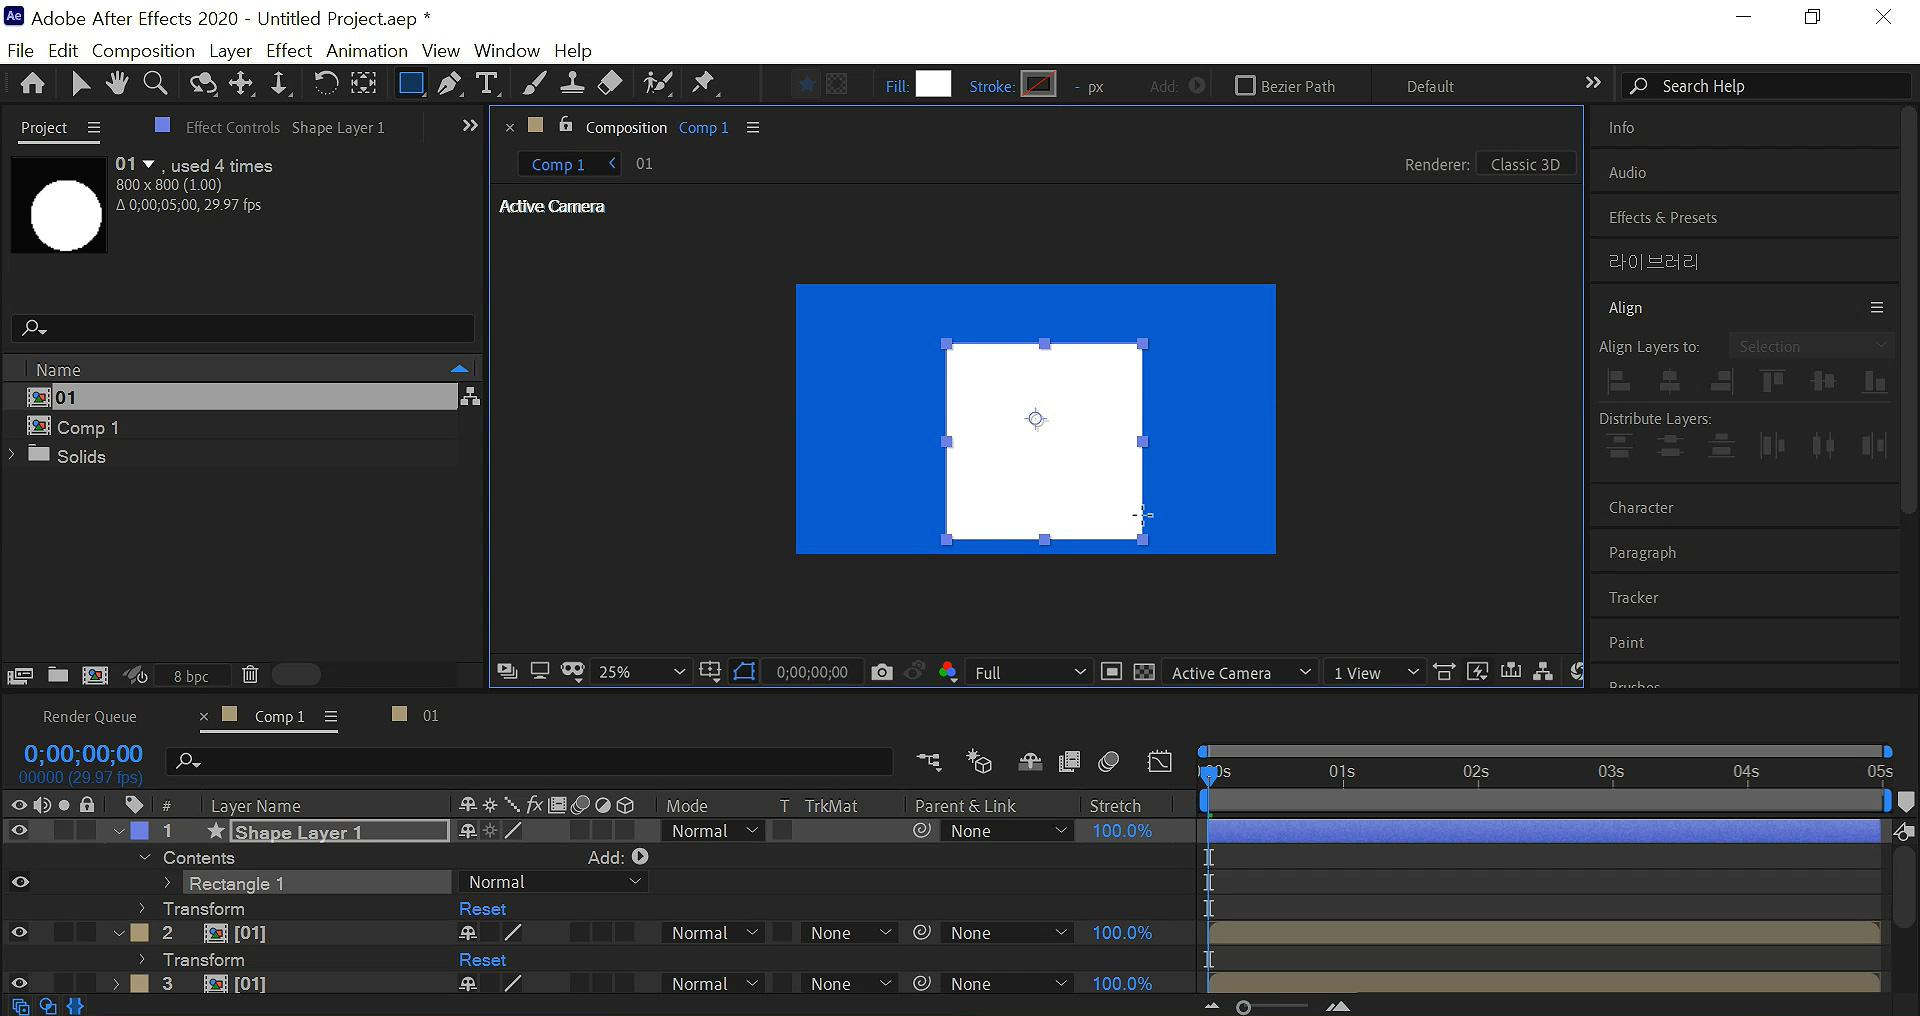Hide Rectangle 1 visibility eye
This screenshot has width=1920, height=1016.
19,882
